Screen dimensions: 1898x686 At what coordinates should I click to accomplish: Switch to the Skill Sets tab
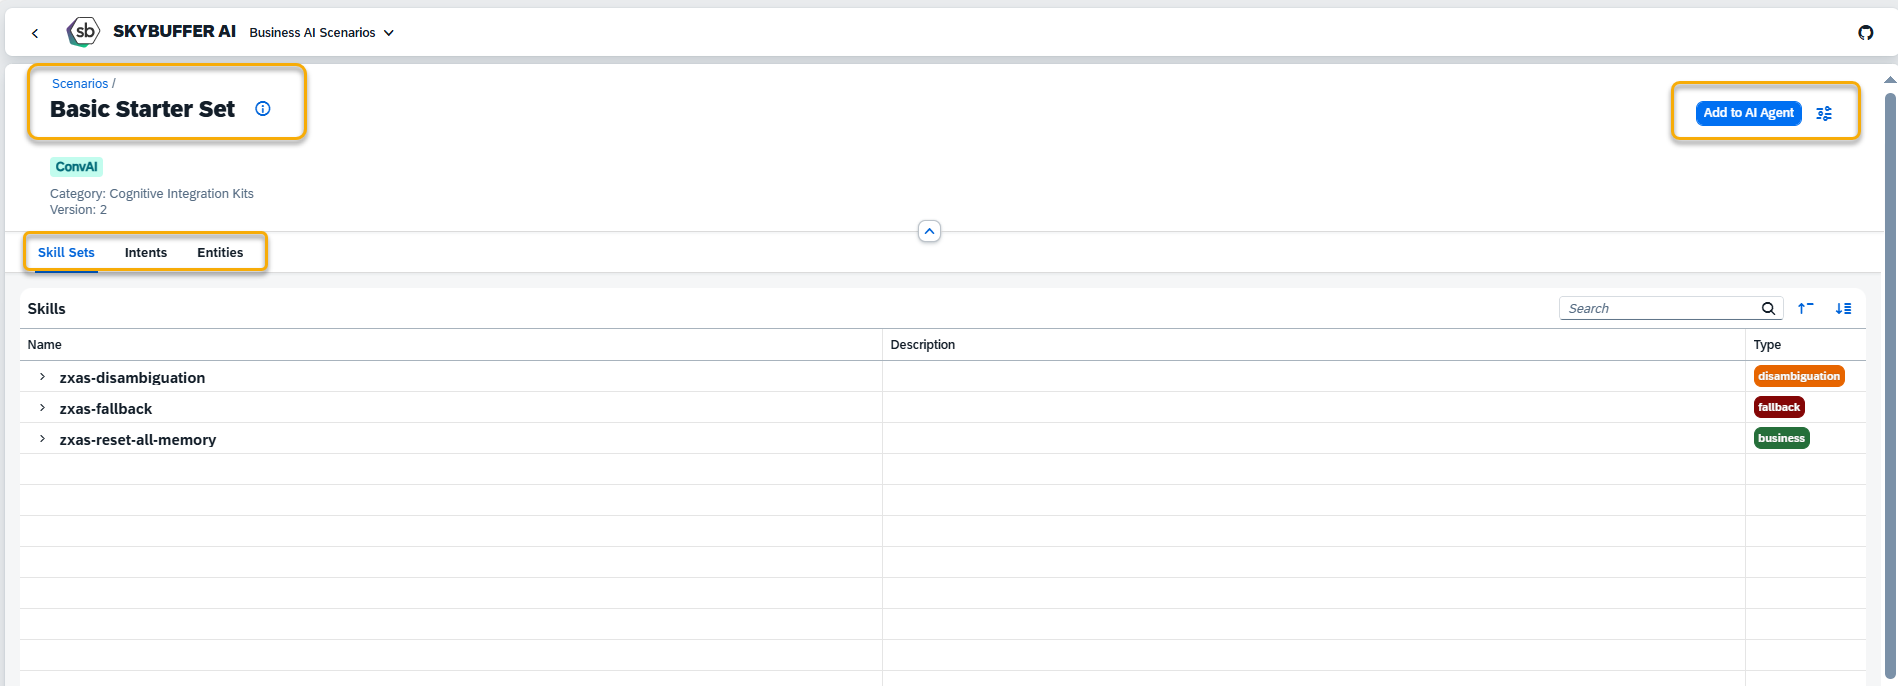(x=66, y=253)
